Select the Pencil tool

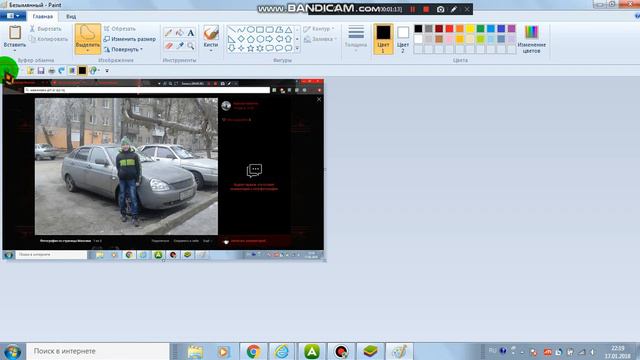pyautogui.click(x=169, y=33)
